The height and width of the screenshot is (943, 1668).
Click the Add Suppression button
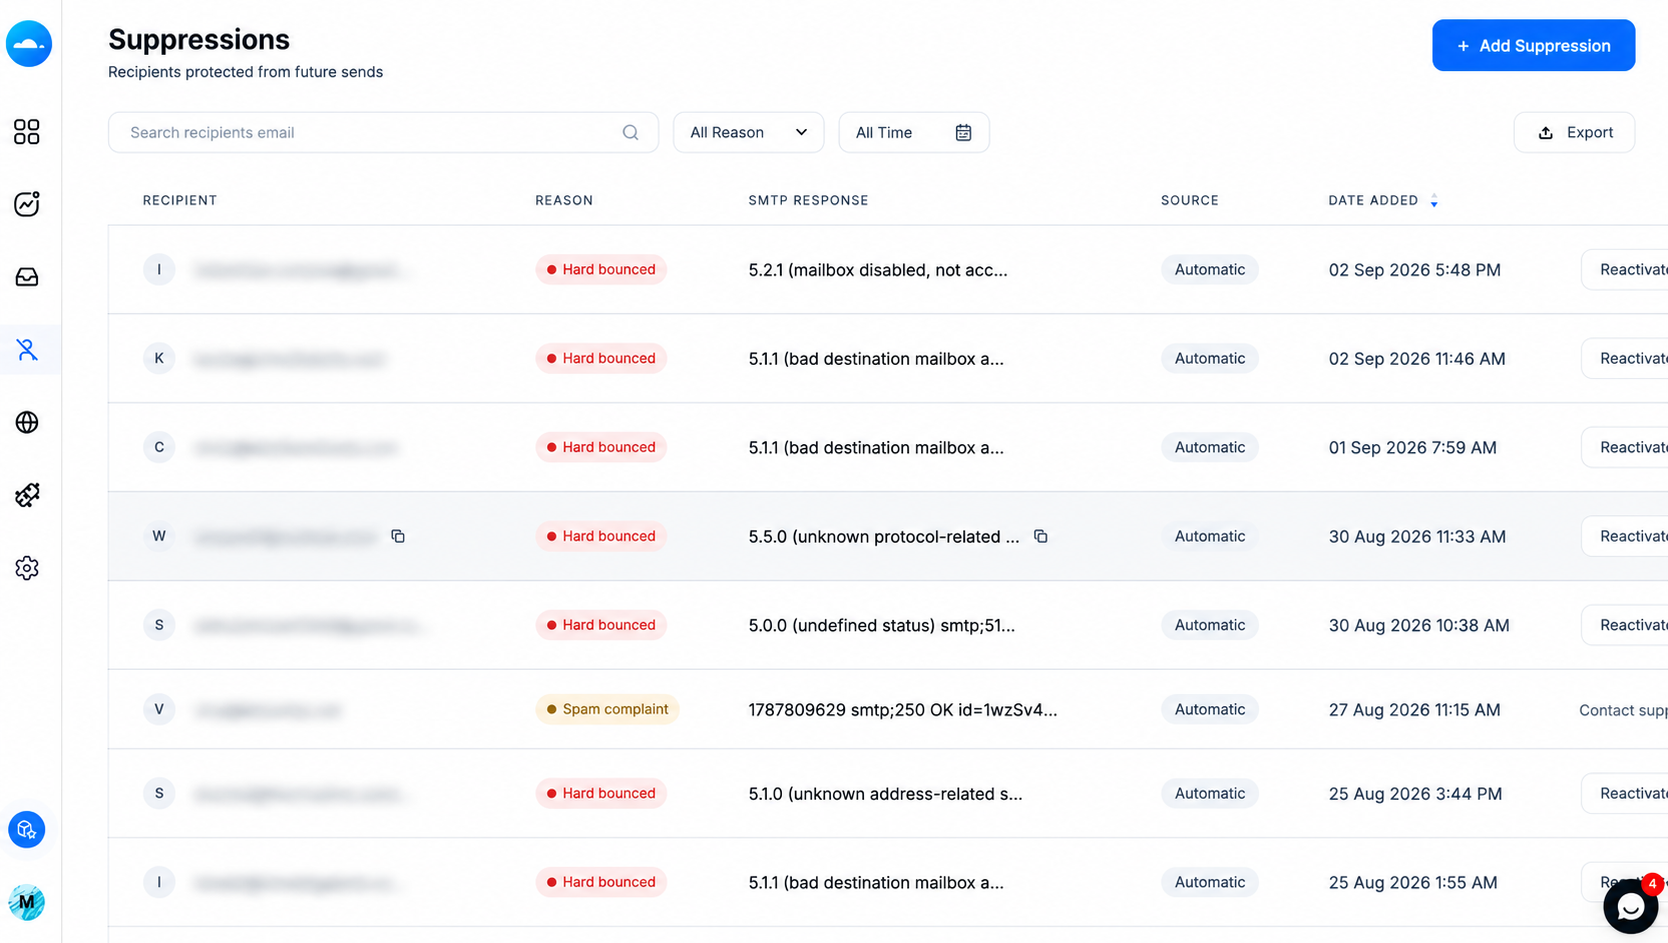pyautogui.click(x=1533, y=45)
